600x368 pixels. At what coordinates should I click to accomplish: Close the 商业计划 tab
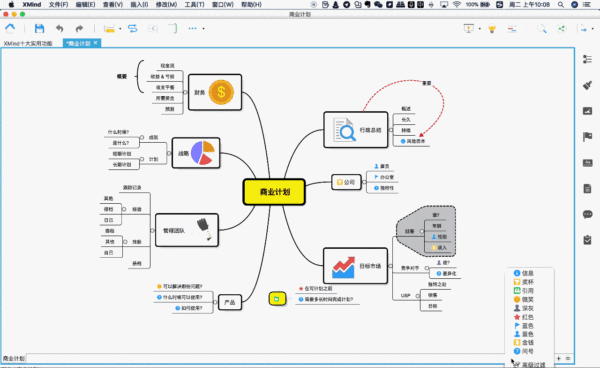pos(96,42)
